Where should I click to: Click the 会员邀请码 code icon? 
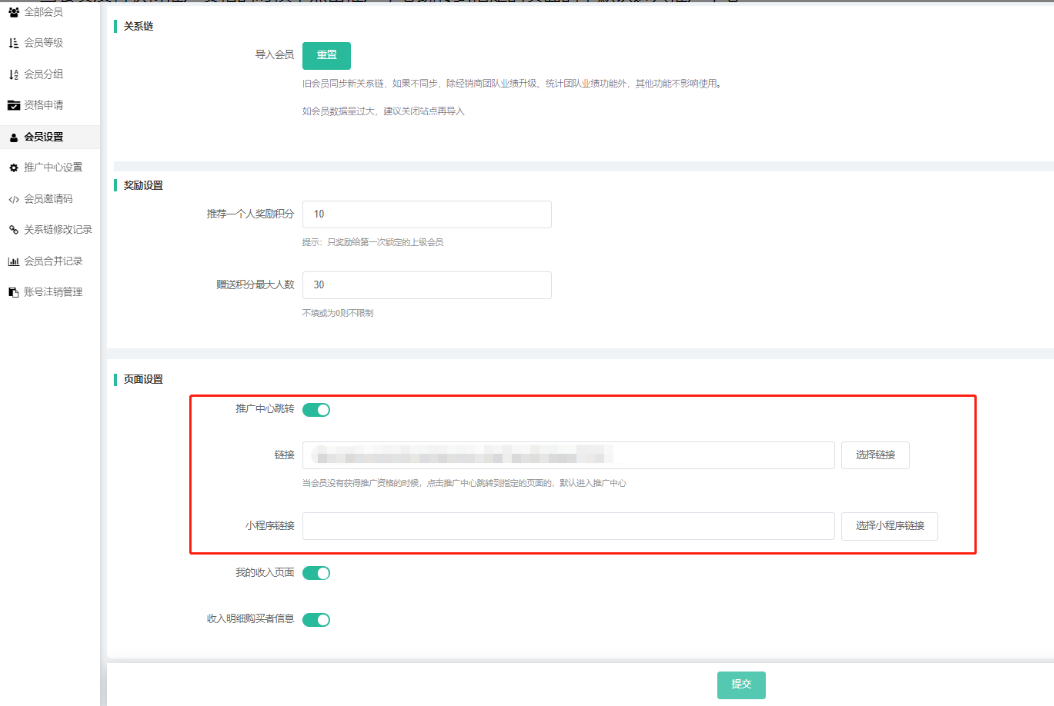tap(14, 199)
